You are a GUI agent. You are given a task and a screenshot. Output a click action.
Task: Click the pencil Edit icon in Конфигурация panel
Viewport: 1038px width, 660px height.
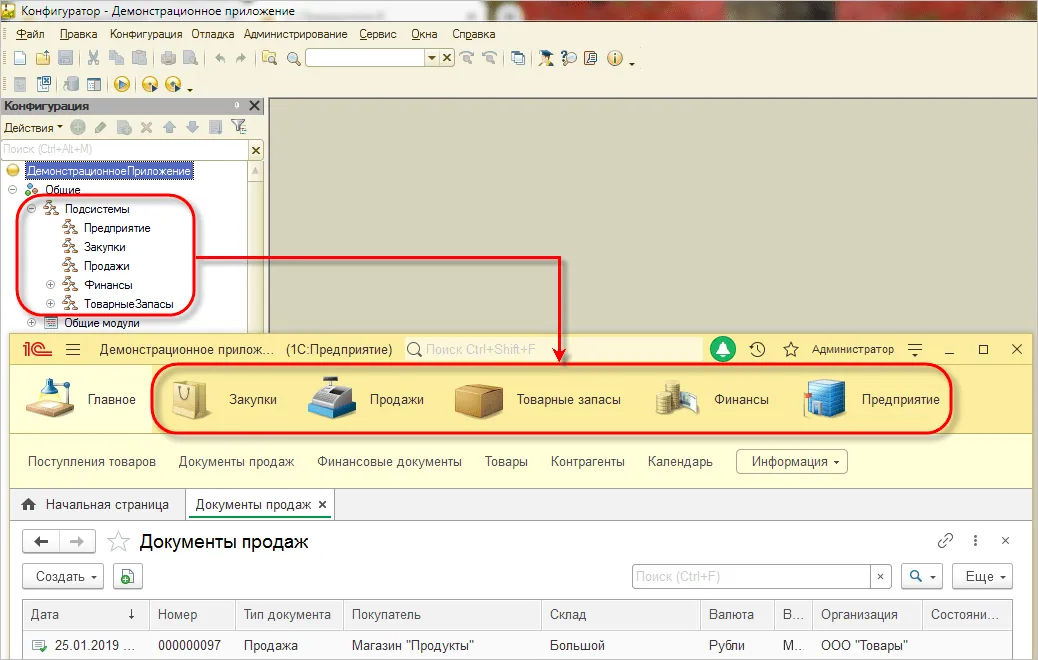(x=101, y=127)
